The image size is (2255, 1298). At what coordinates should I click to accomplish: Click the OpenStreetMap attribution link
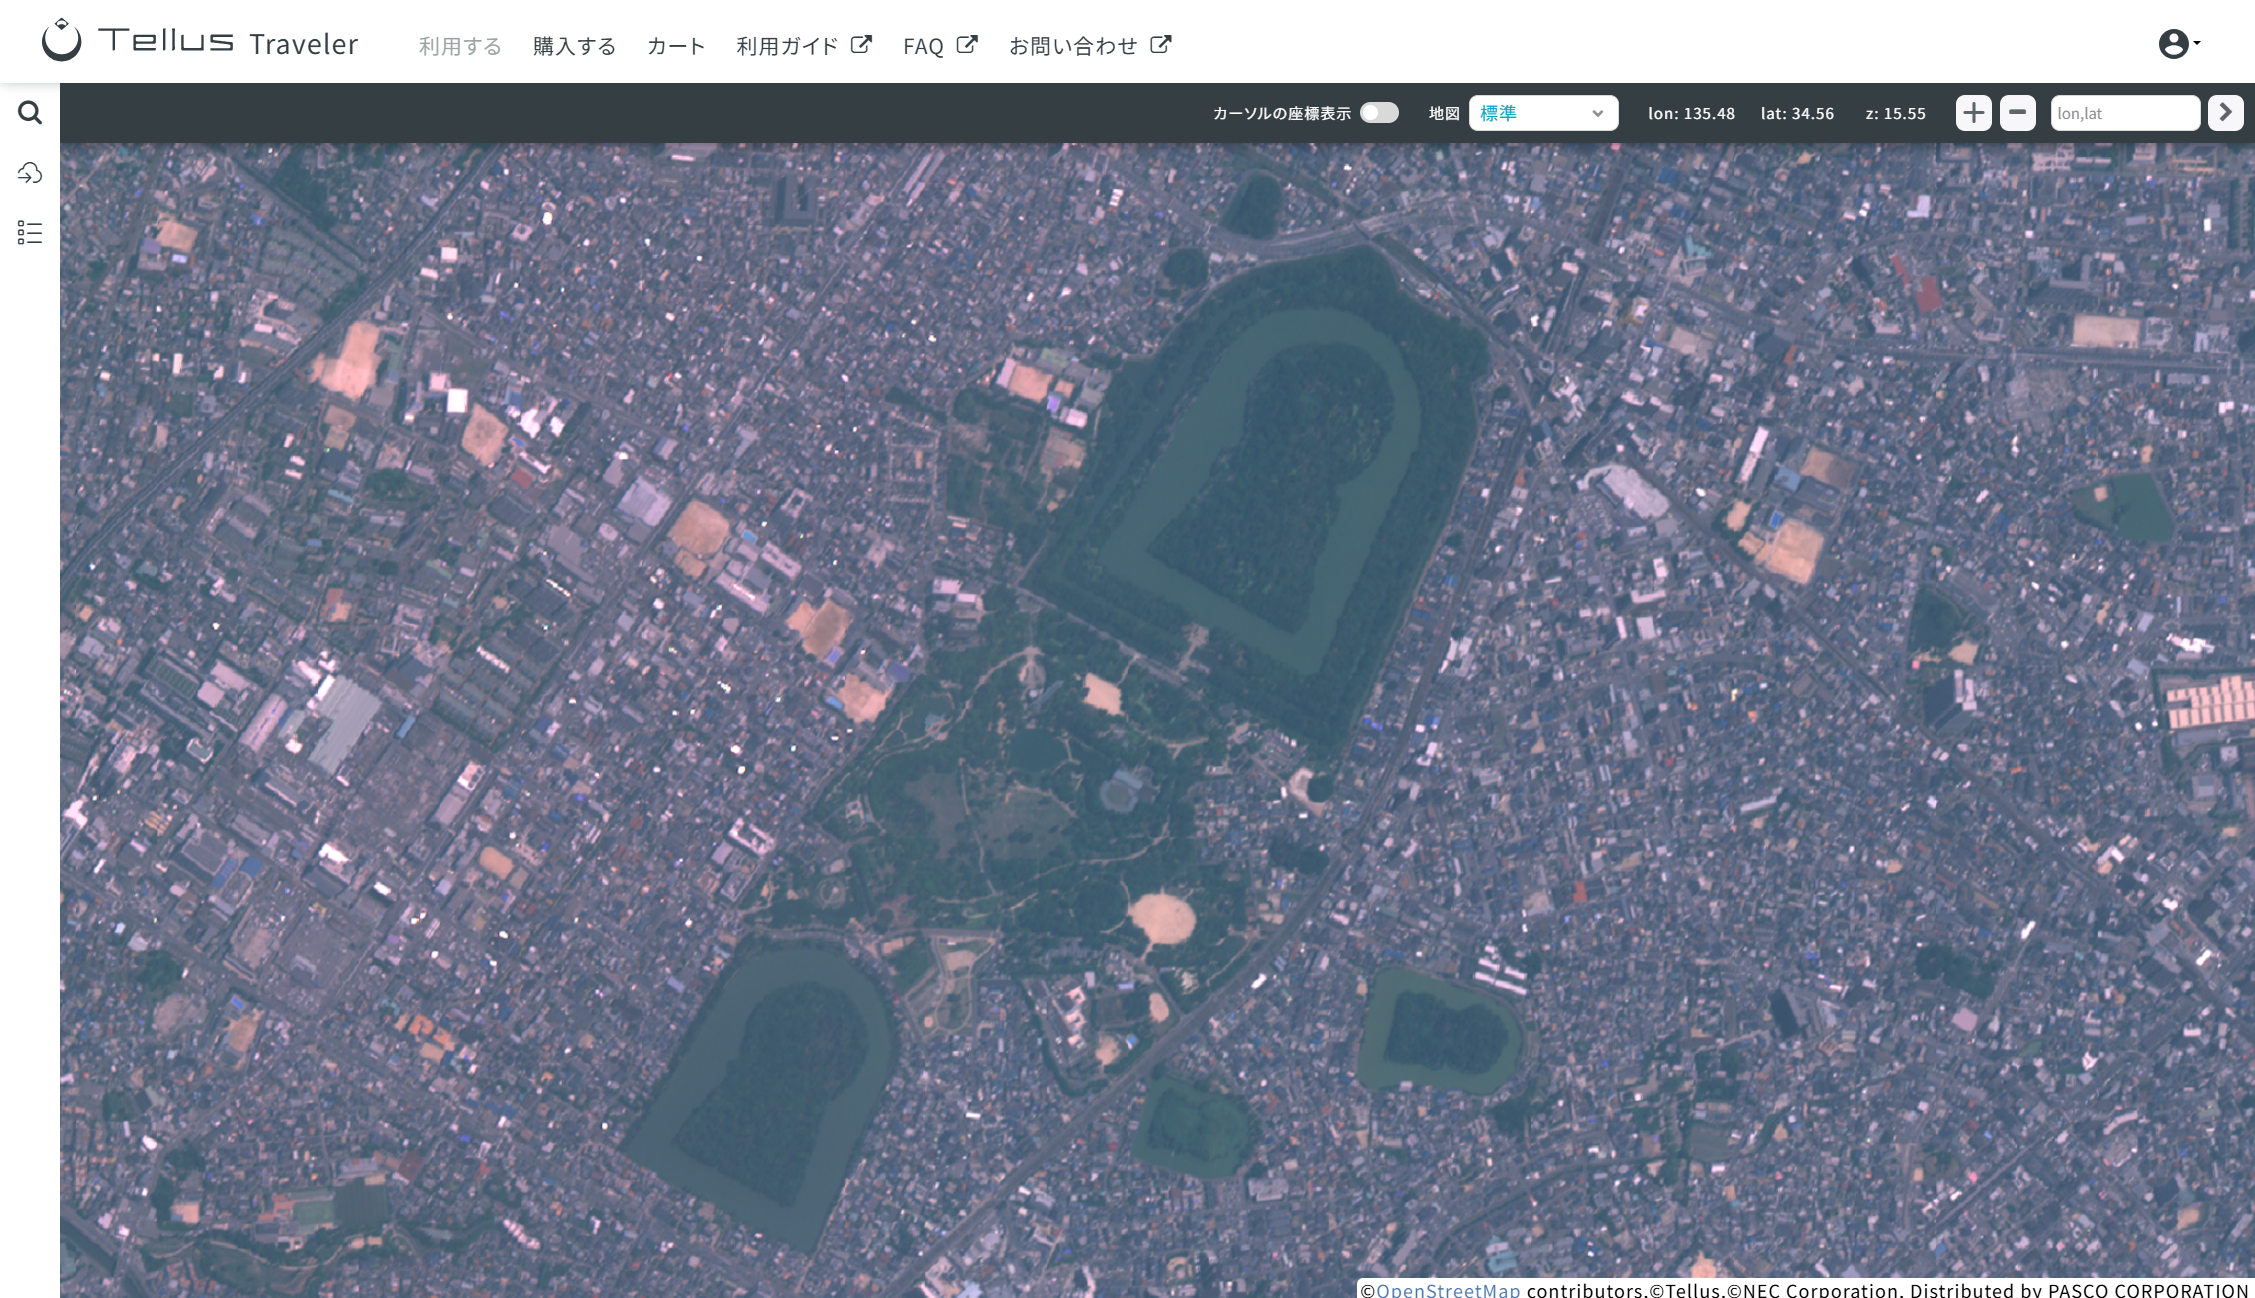(x=1448, y=1290)
